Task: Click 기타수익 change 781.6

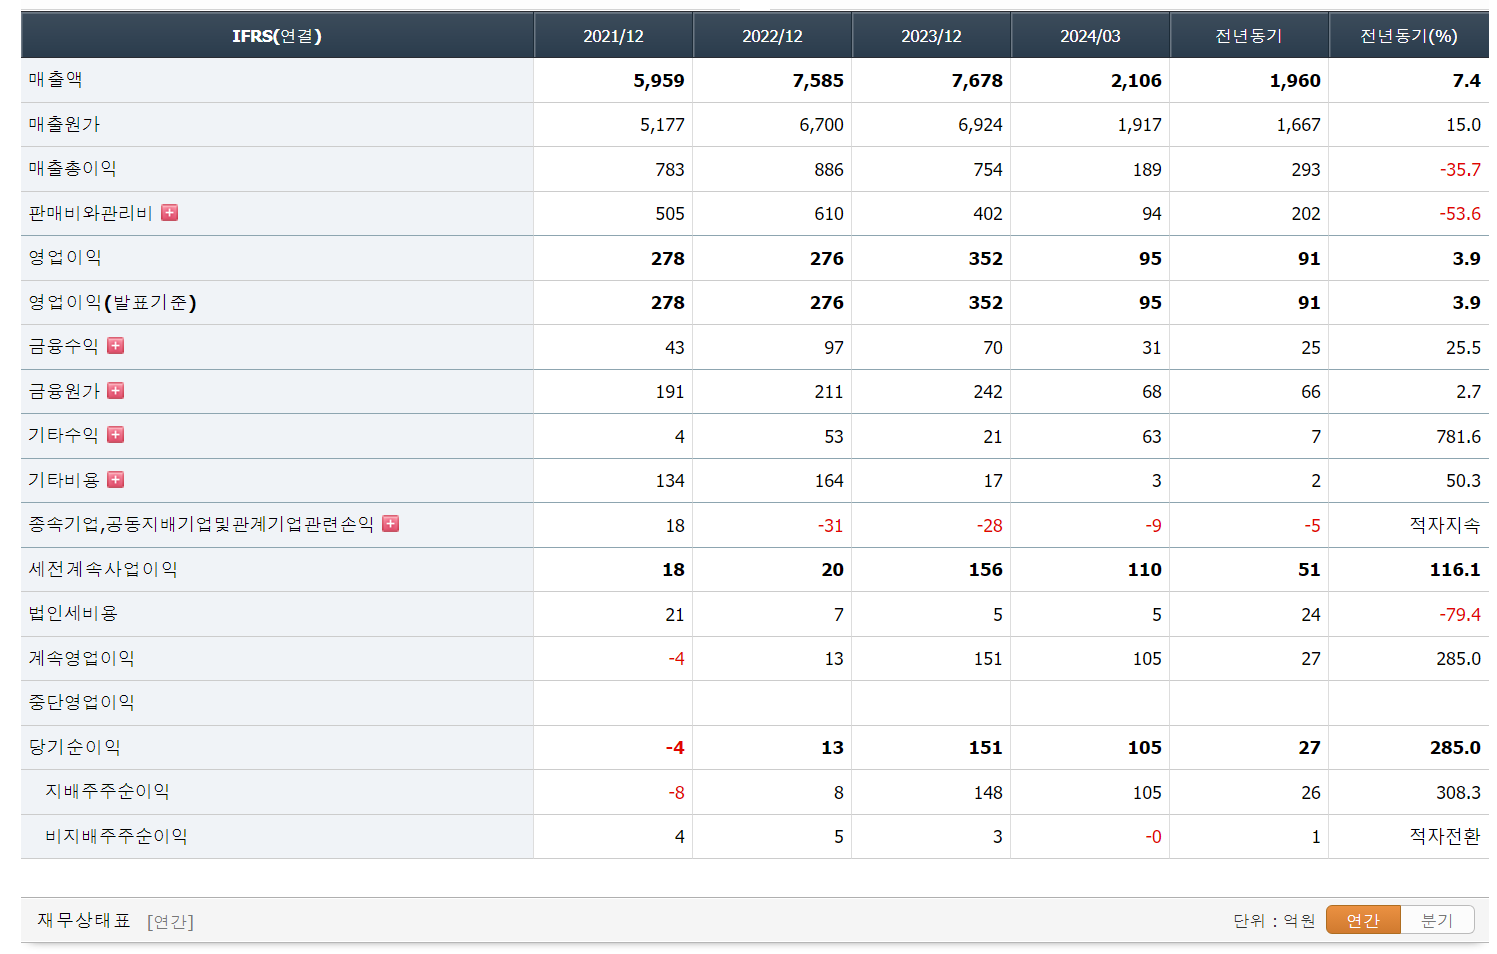Action: (1459, 436)
